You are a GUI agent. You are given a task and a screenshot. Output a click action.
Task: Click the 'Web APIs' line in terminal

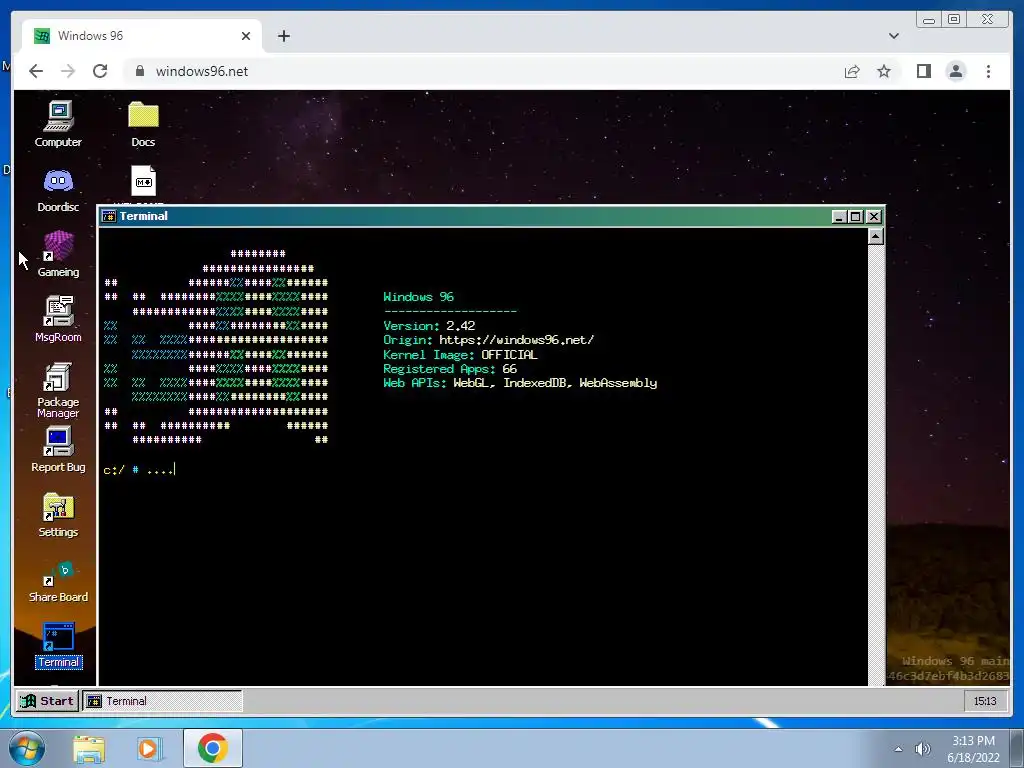pyautogui.click(x=520, y=383)
